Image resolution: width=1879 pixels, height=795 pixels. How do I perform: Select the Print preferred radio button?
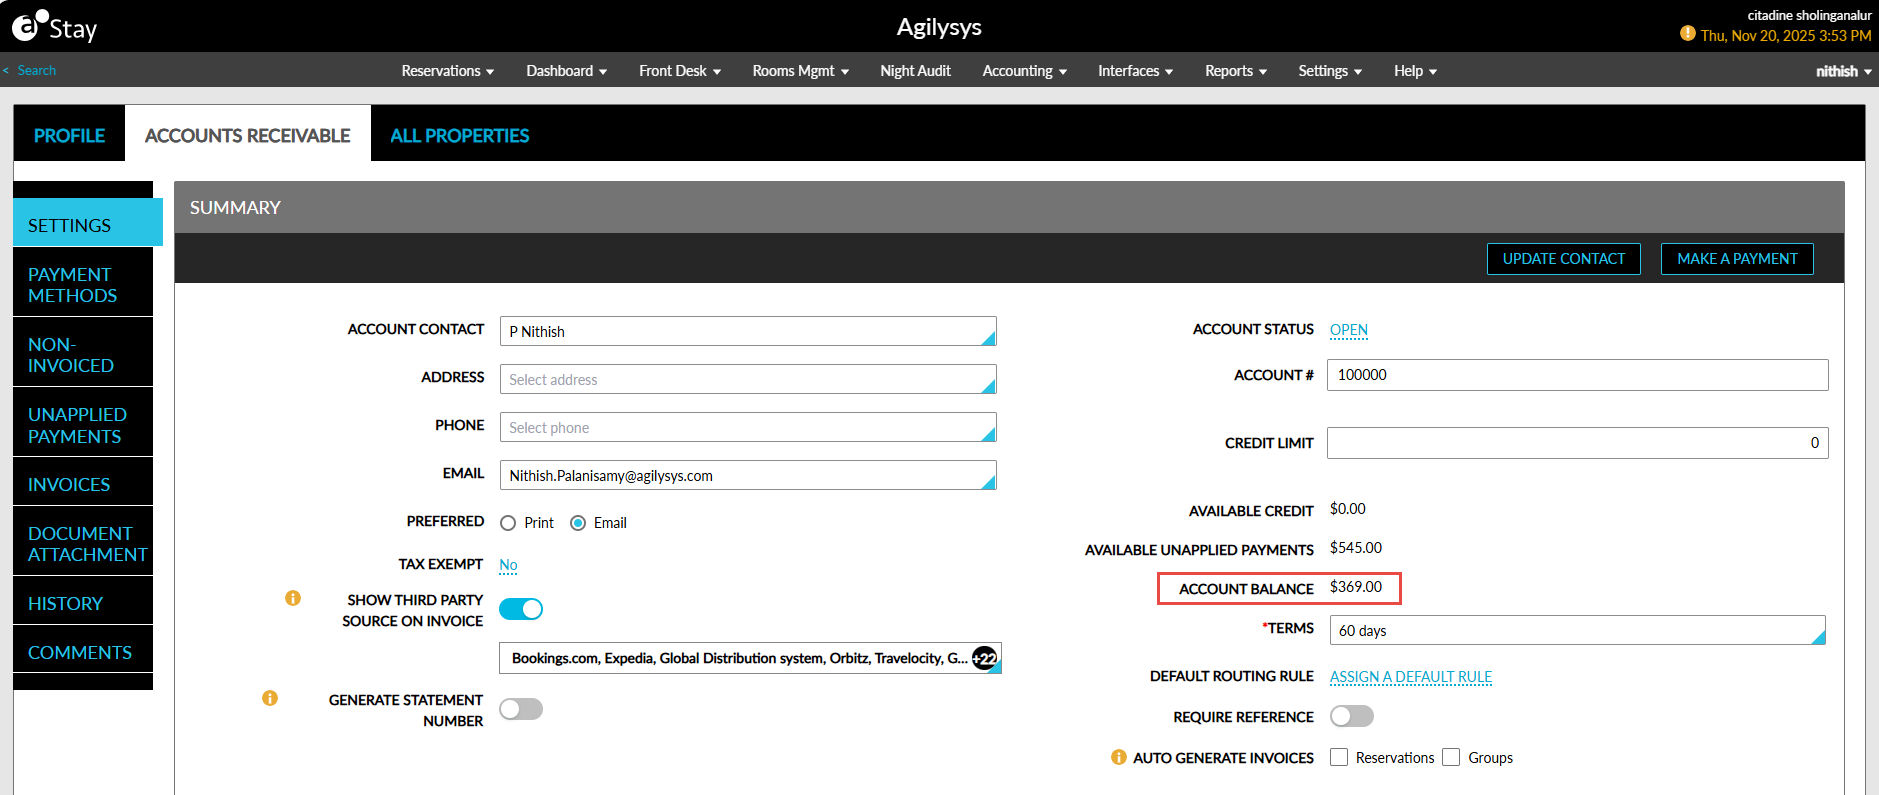pos(508,523)
